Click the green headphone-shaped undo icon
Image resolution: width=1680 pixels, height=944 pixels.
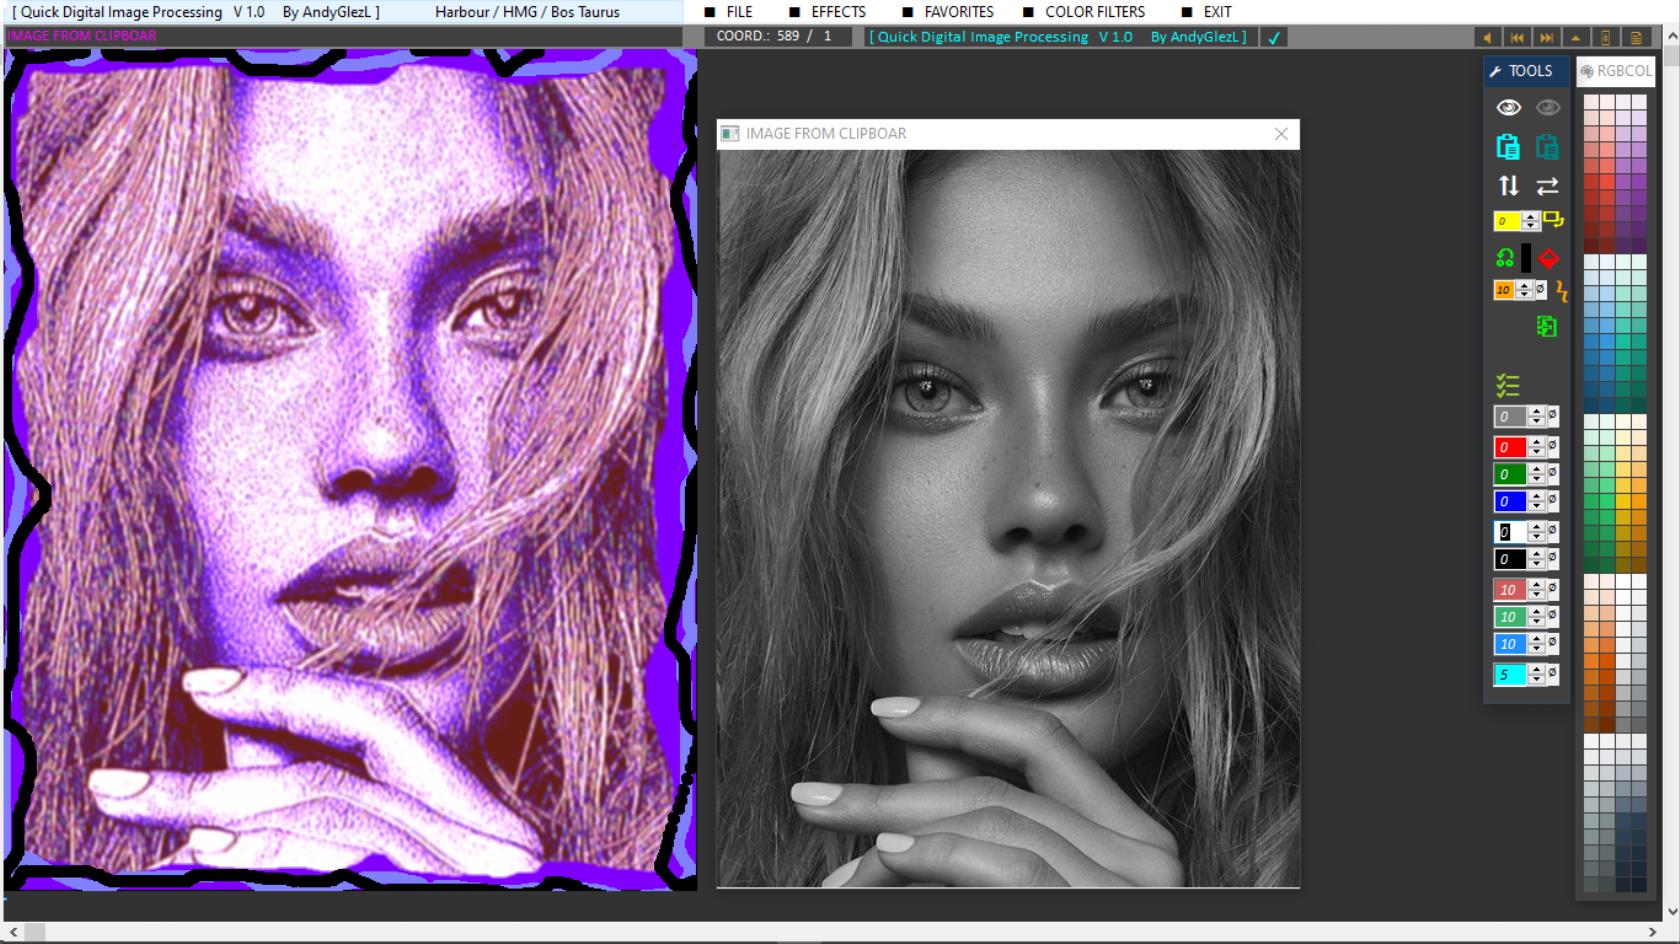[1505, 259]
